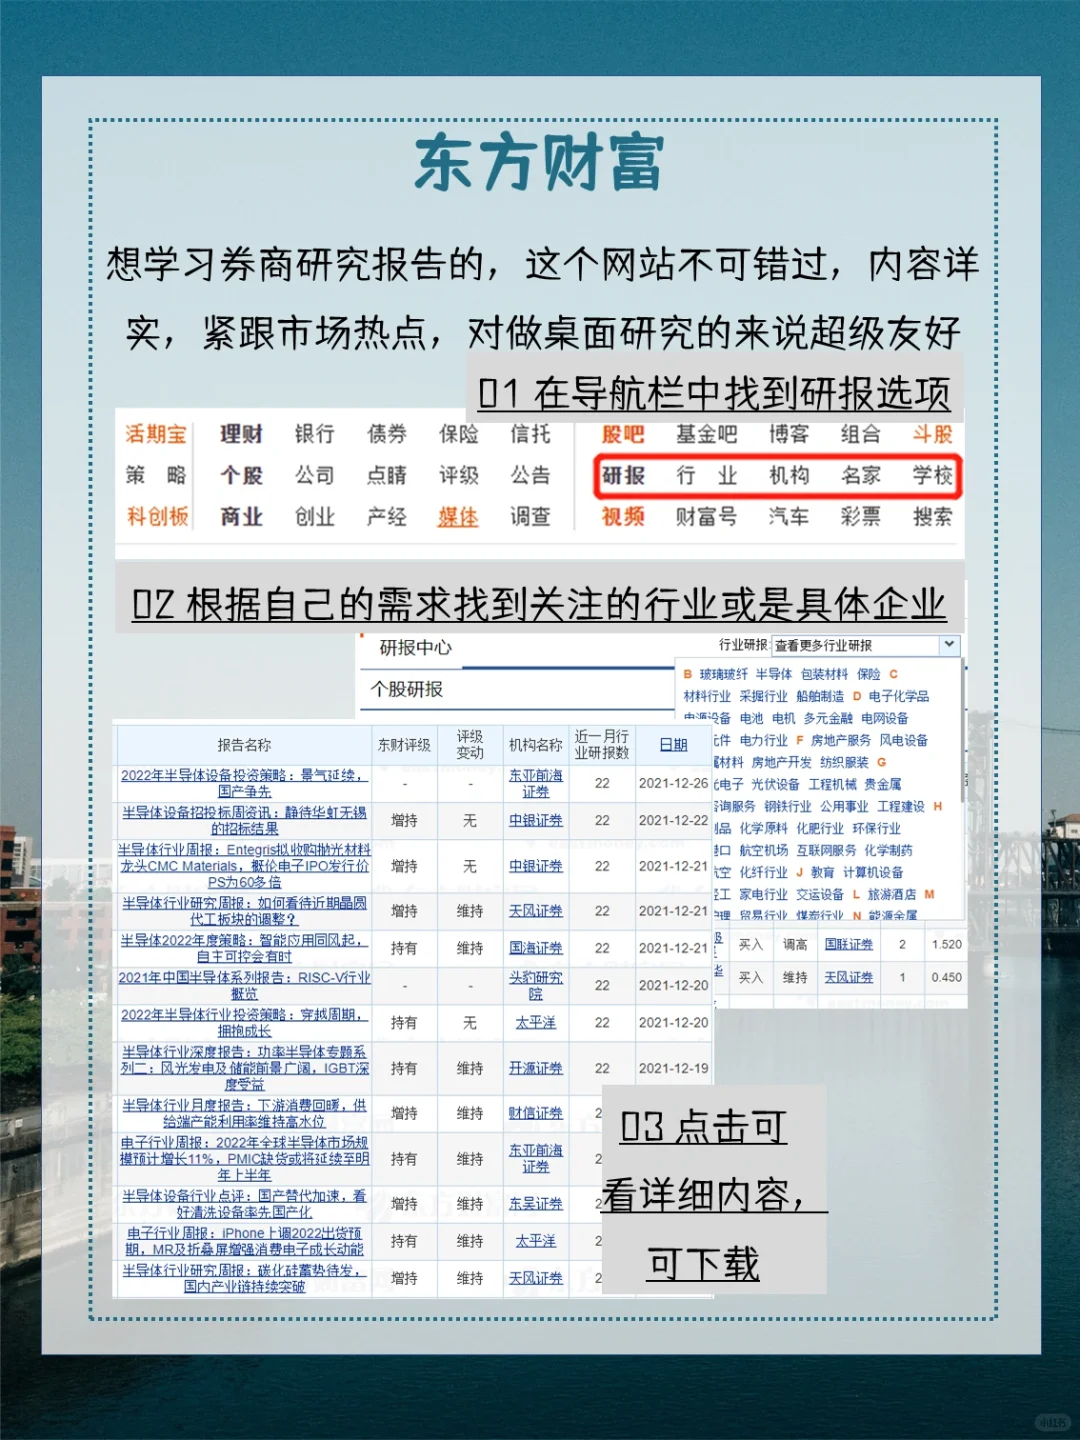The width and height of the screenshot is (1080, 1440).
Task: Open 开源证券 institution link
Action: (x=536, y=1068)
